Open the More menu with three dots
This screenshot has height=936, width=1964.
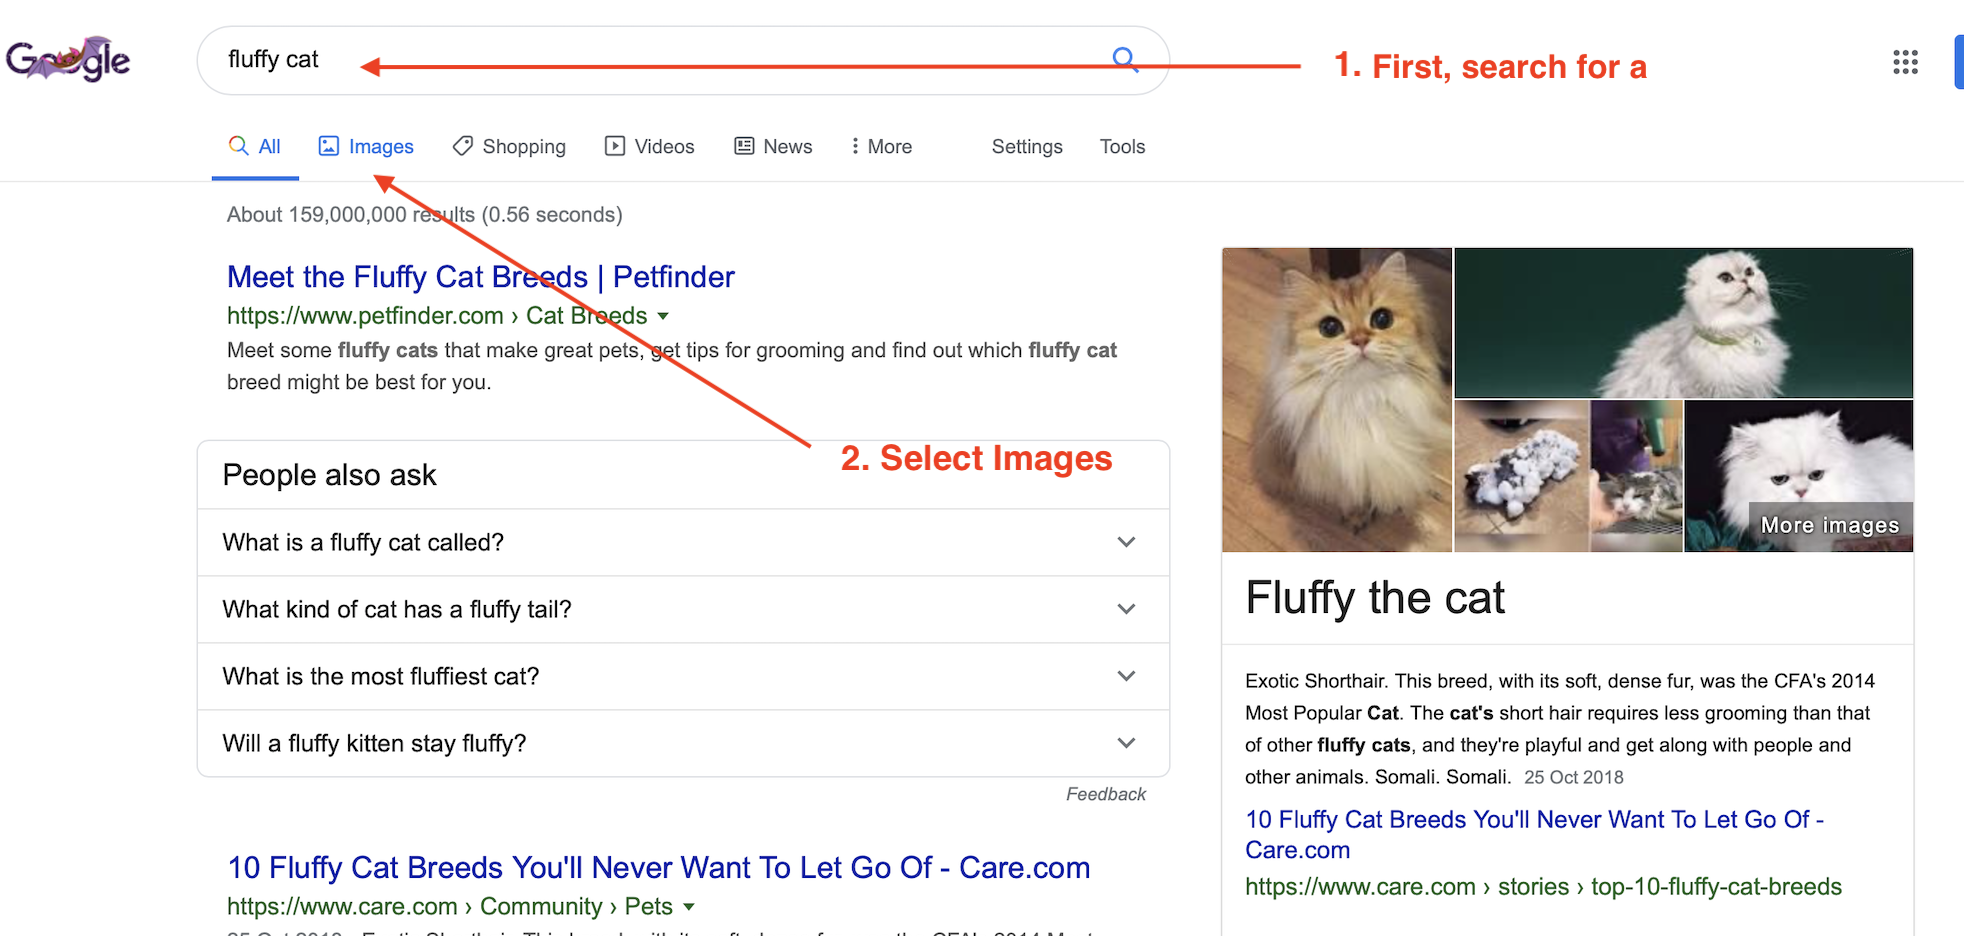[881, 147]
